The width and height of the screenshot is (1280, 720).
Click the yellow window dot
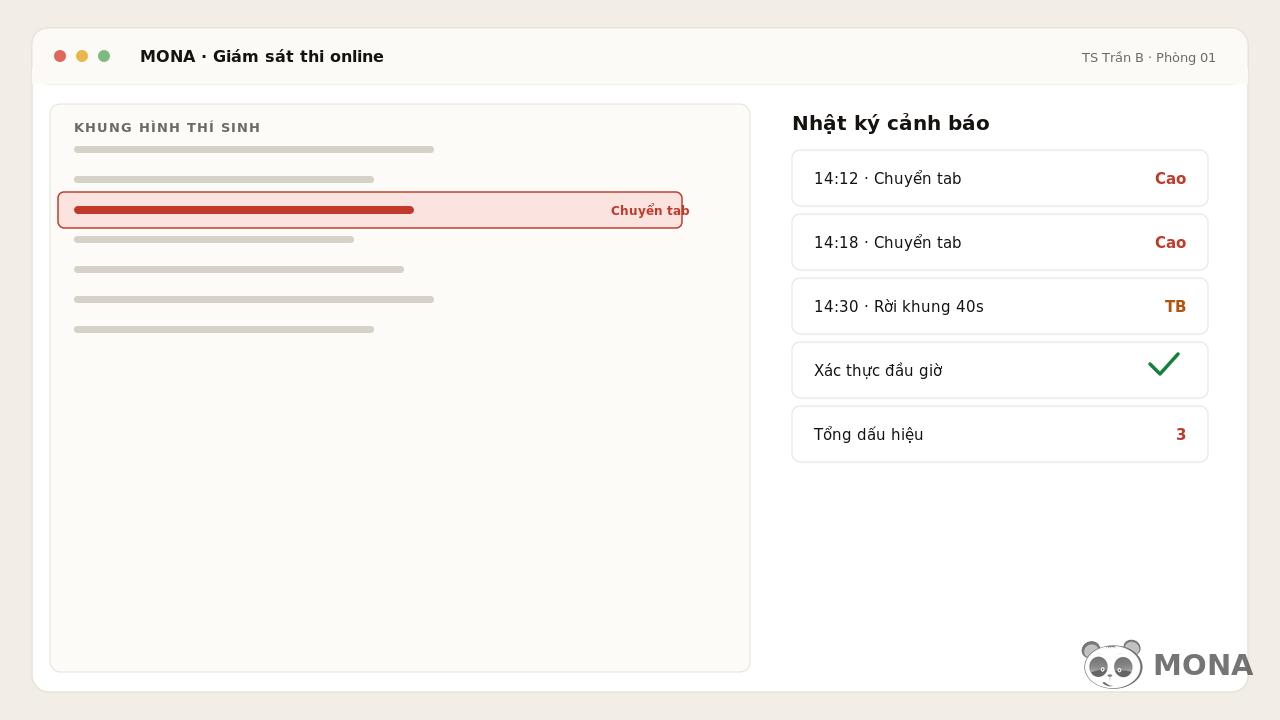pos(82,56)
